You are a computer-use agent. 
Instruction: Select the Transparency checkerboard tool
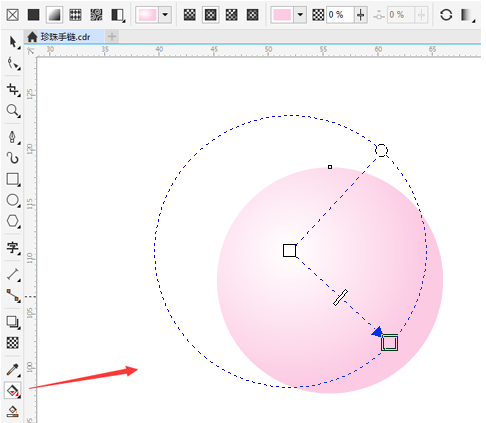13,343
